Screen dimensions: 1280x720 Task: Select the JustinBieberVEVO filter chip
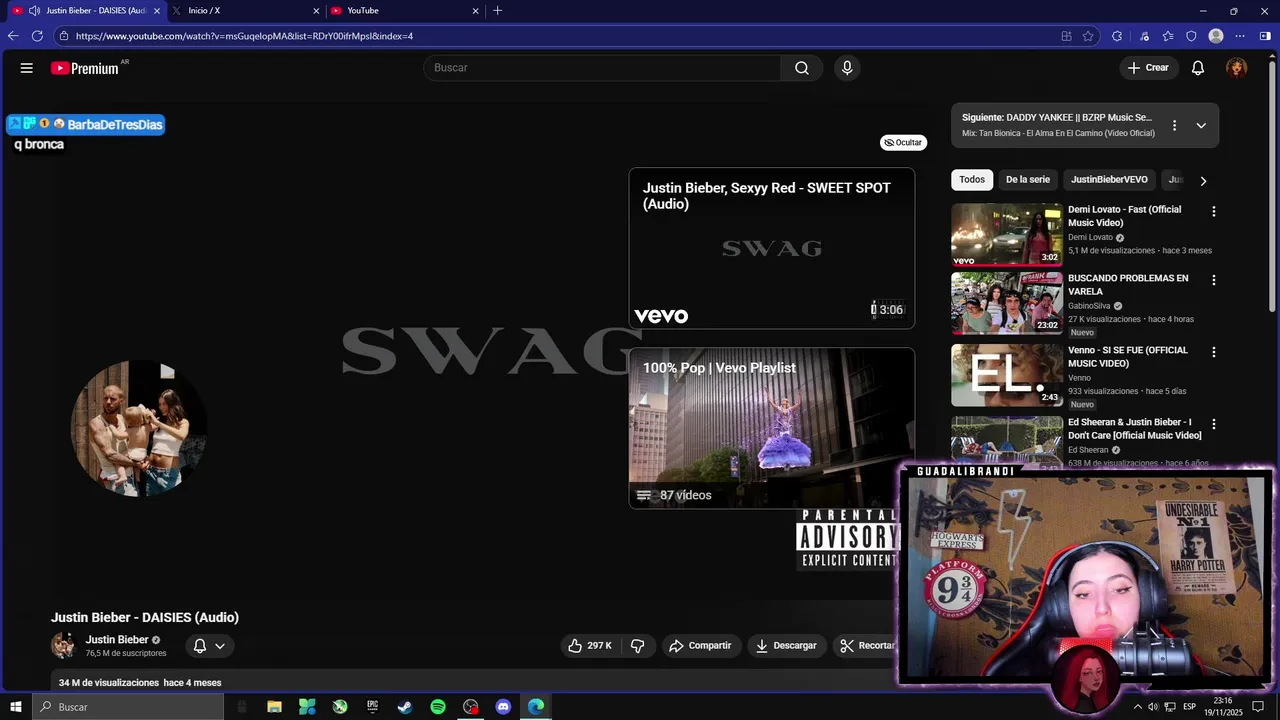coord(1109,180)
